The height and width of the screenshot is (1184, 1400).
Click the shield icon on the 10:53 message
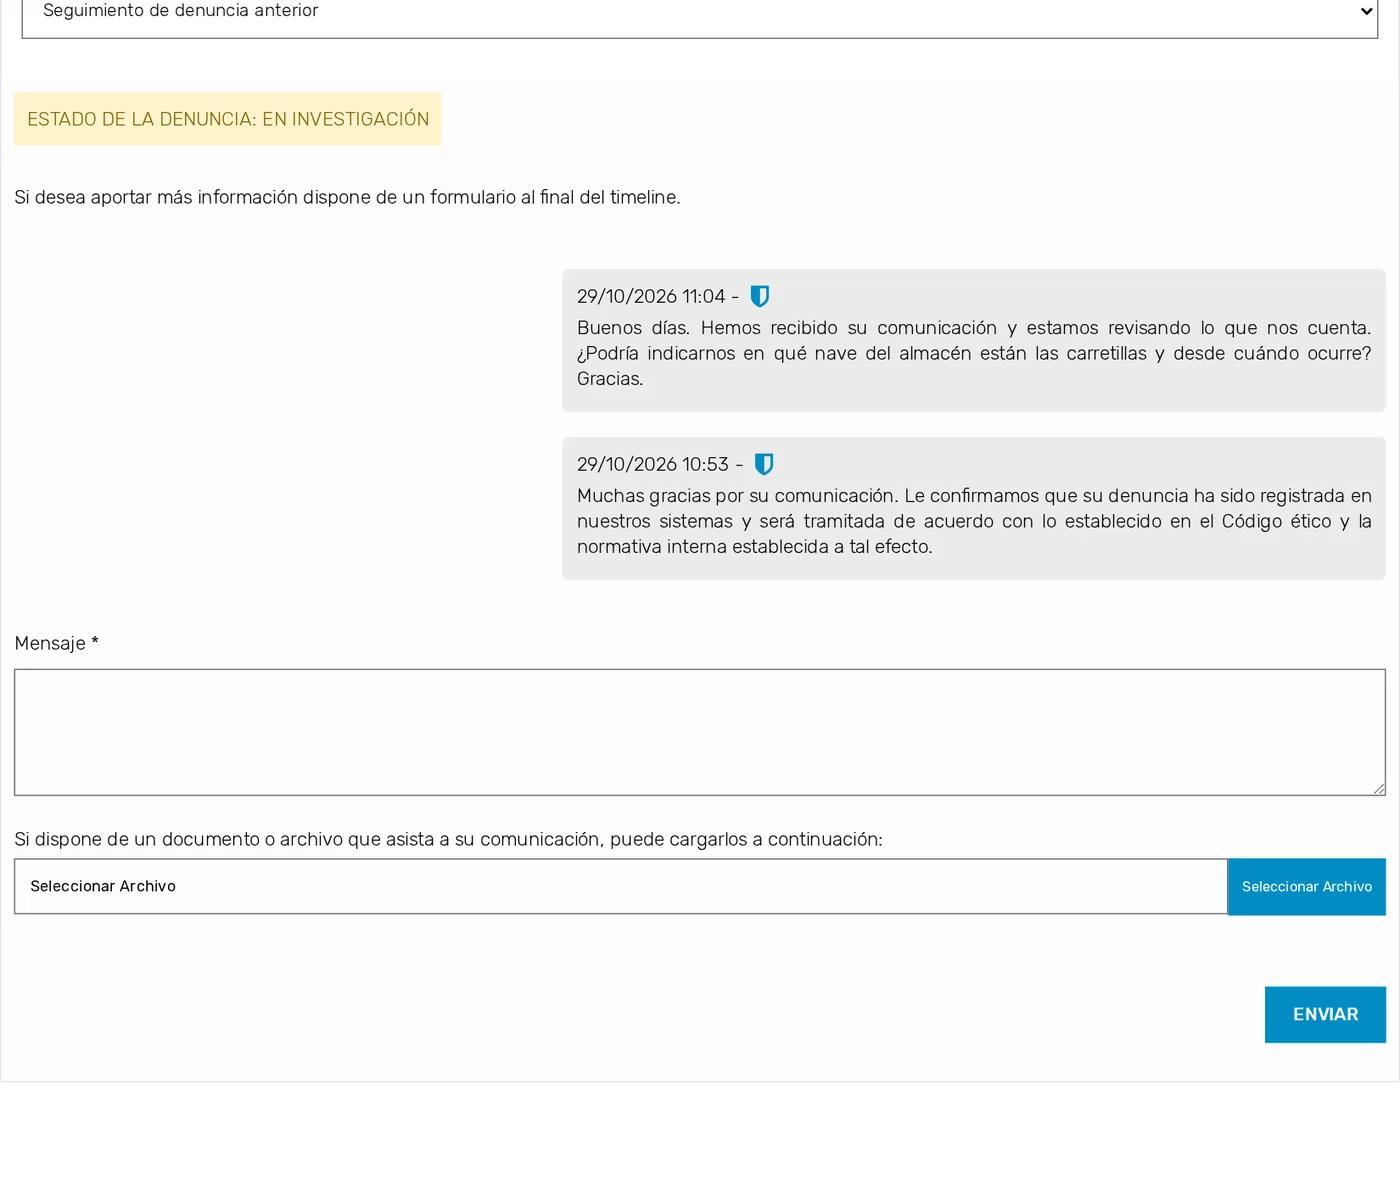(764, 464)
